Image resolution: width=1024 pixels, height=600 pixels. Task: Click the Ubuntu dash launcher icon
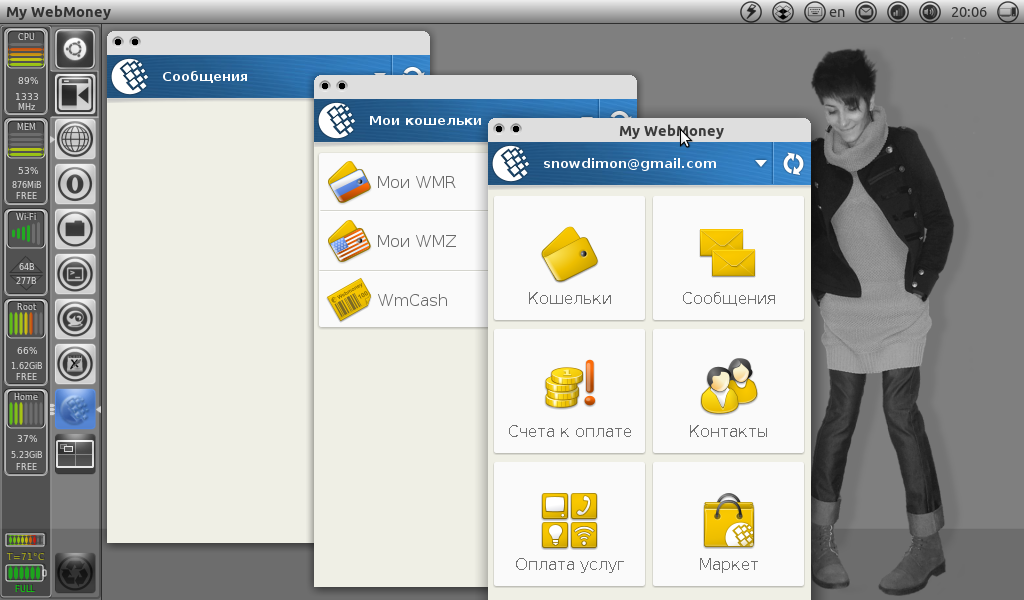[x=75, y=49]
